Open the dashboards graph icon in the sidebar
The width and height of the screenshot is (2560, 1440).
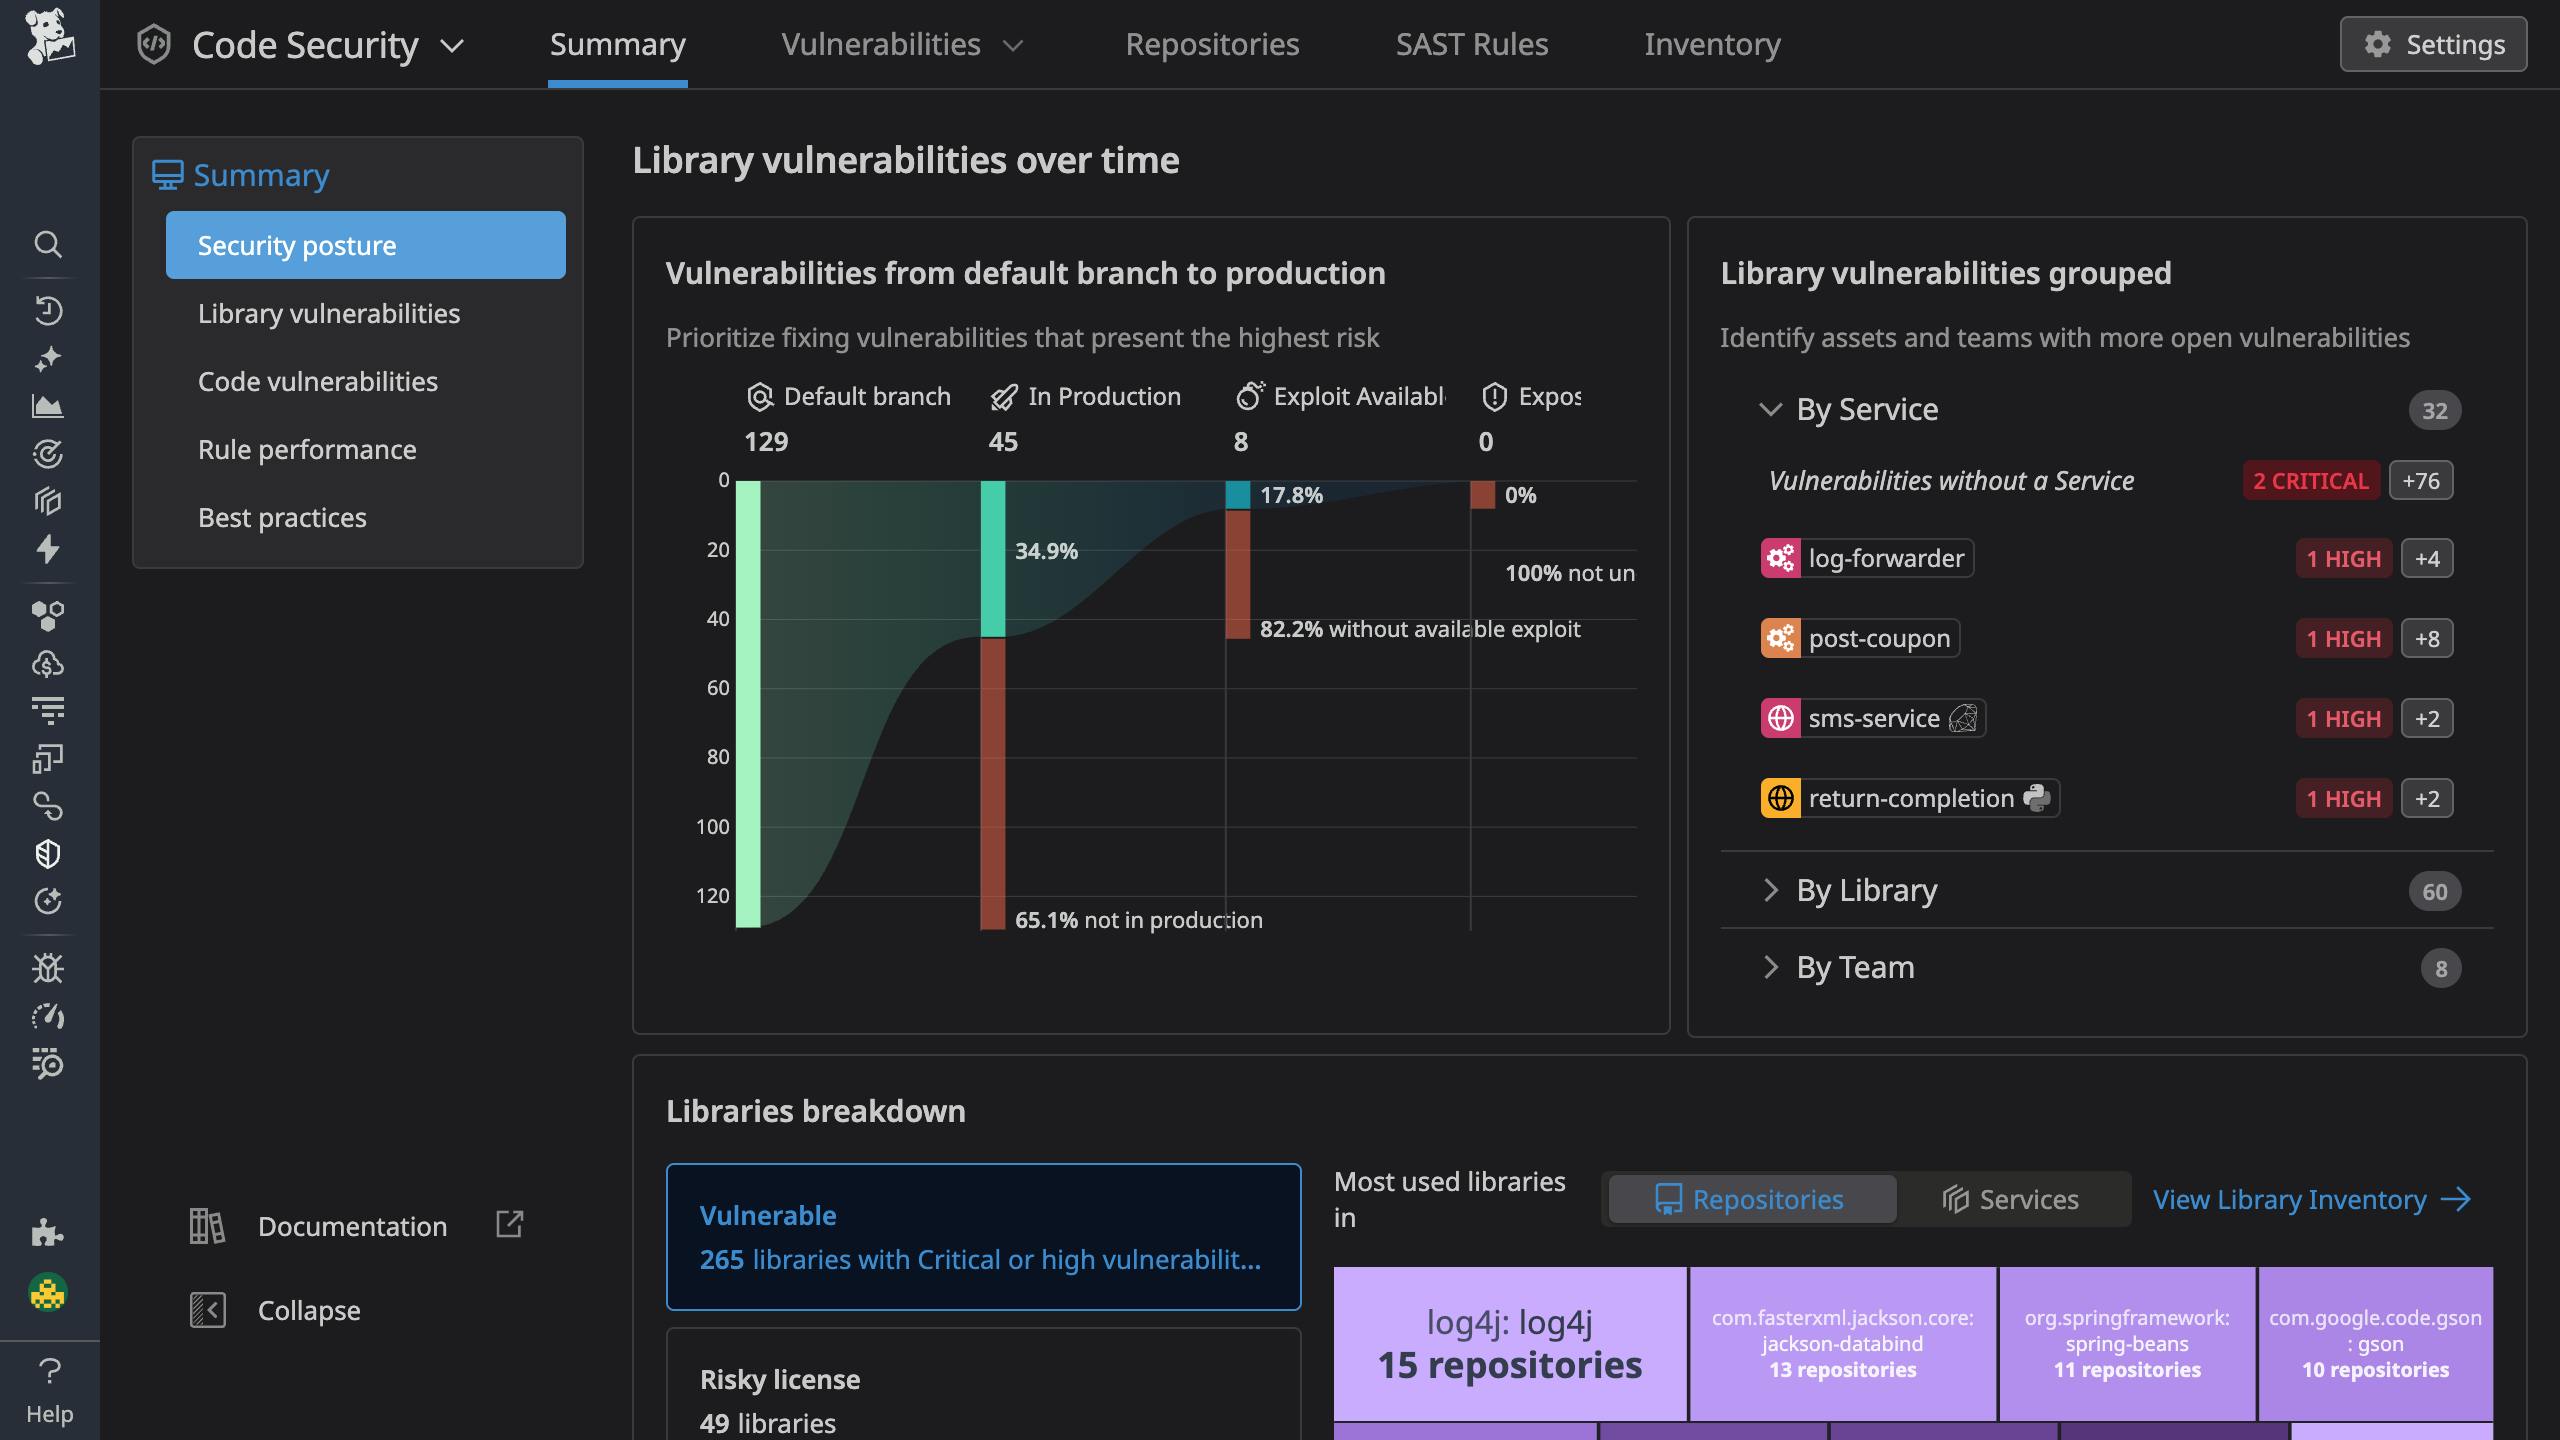click(x=48, y=407)
